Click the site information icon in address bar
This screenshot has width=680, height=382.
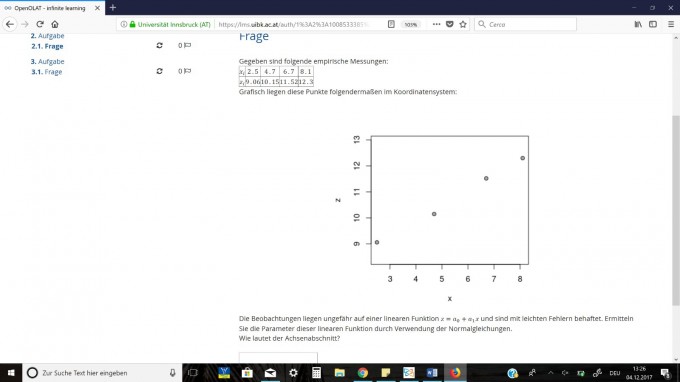point(124,24)
